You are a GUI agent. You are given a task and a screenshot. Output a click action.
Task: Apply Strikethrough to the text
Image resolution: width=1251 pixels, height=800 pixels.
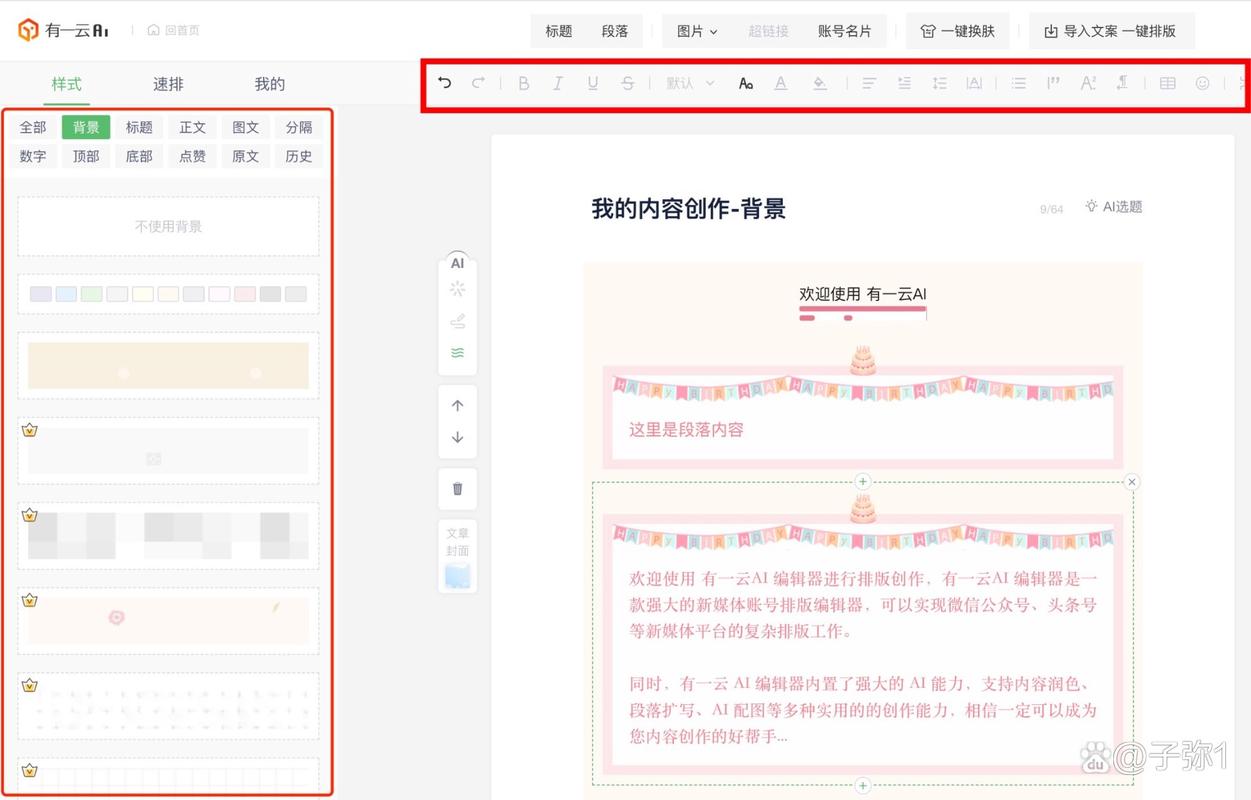tap(627, 83)
